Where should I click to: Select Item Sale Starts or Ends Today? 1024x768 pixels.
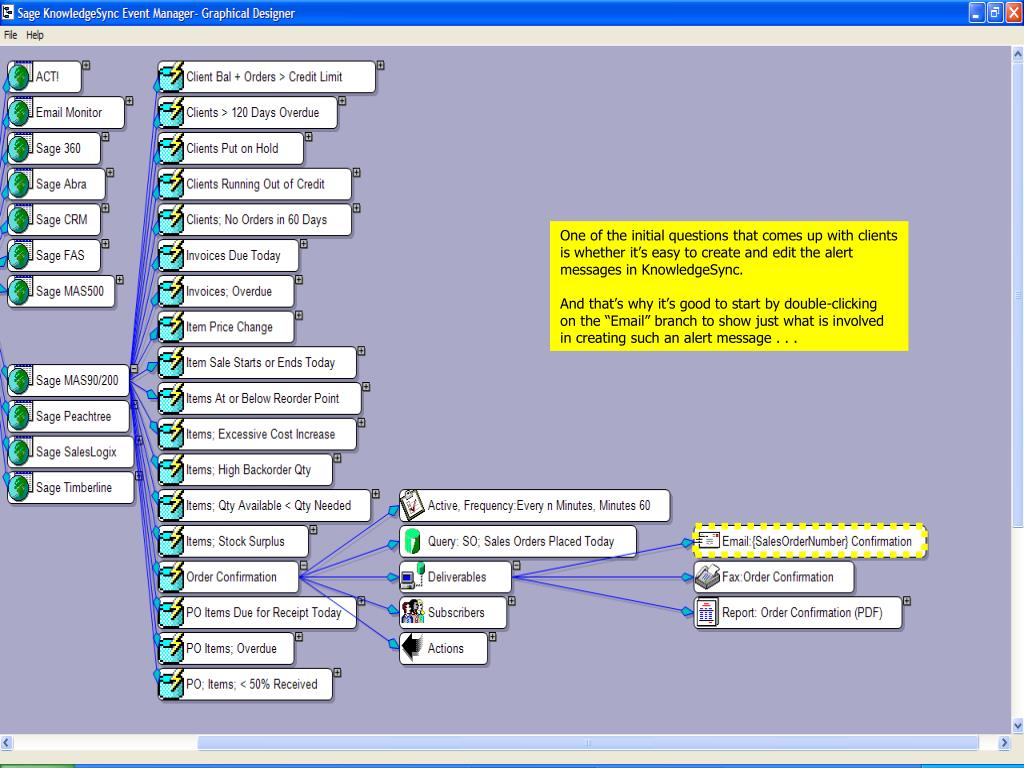(257, 362)
